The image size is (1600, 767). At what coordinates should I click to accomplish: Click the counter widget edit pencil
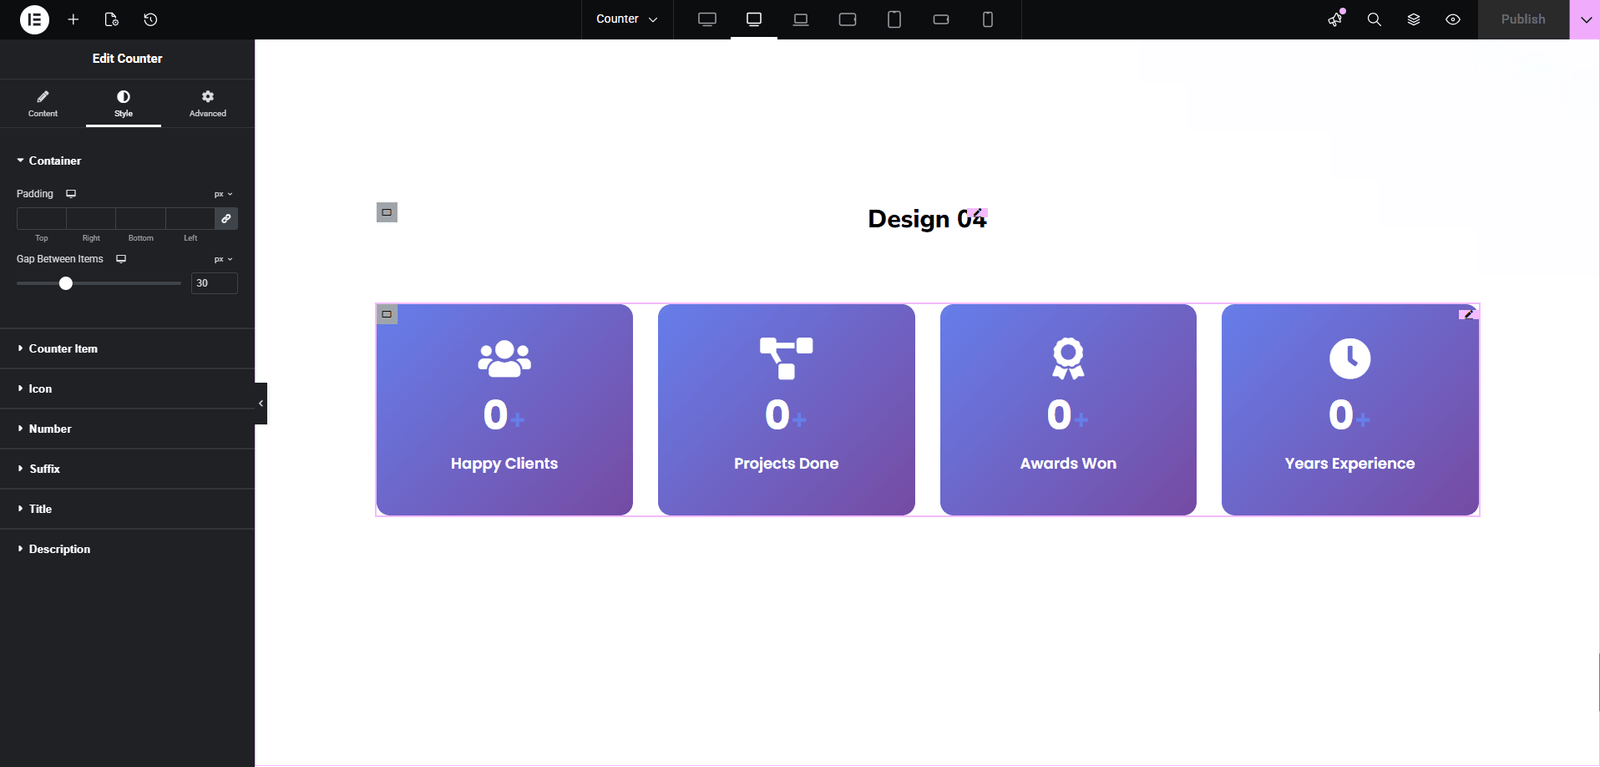(1468, 314)
